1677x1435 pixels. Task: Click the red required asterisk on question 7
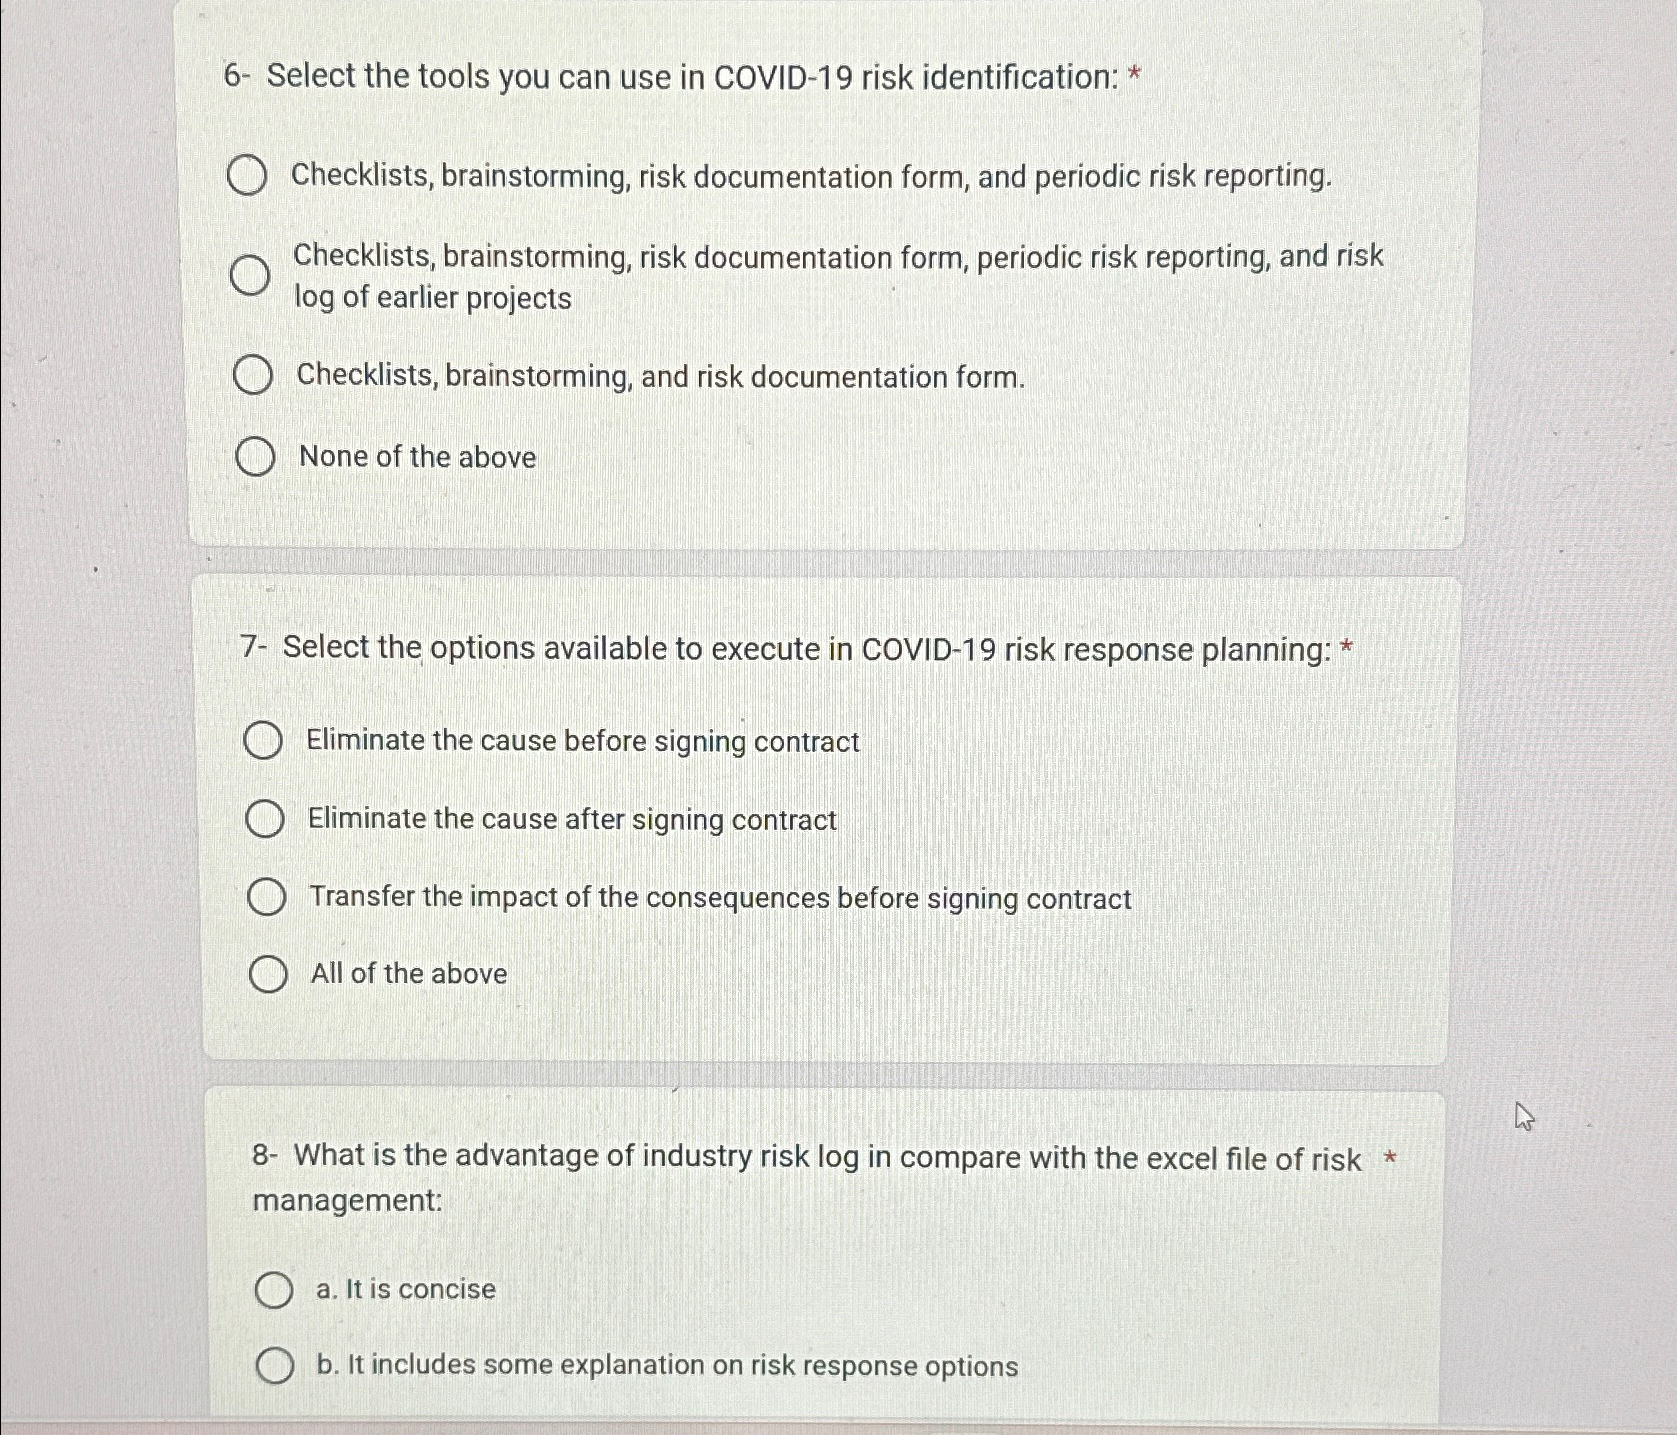pyautogui.click(x=1345, y=645)
